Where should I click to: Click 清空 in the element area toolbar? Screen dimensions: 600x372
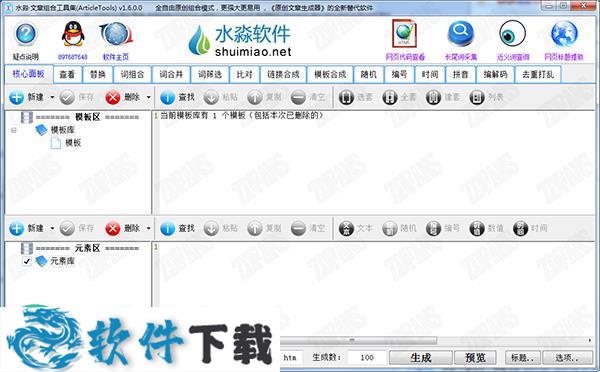point(308,228)
